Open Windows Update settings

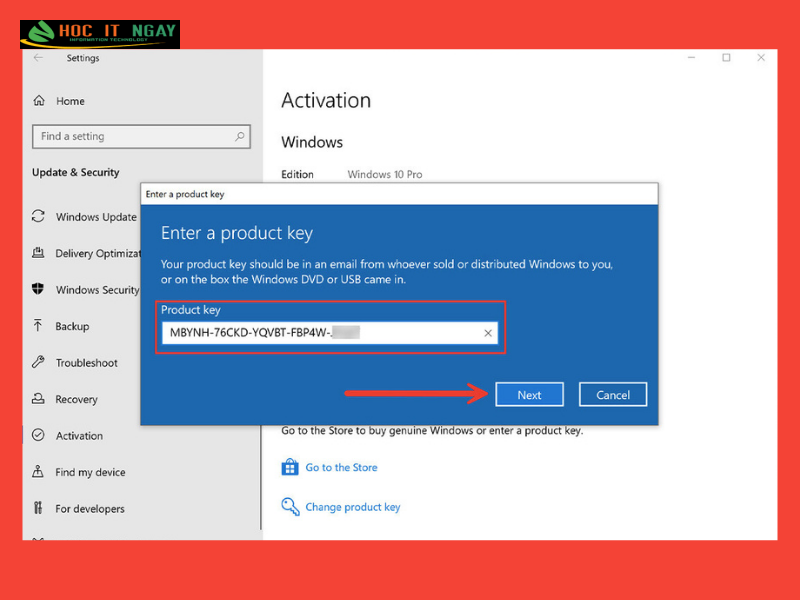click(x=96, y=217)
